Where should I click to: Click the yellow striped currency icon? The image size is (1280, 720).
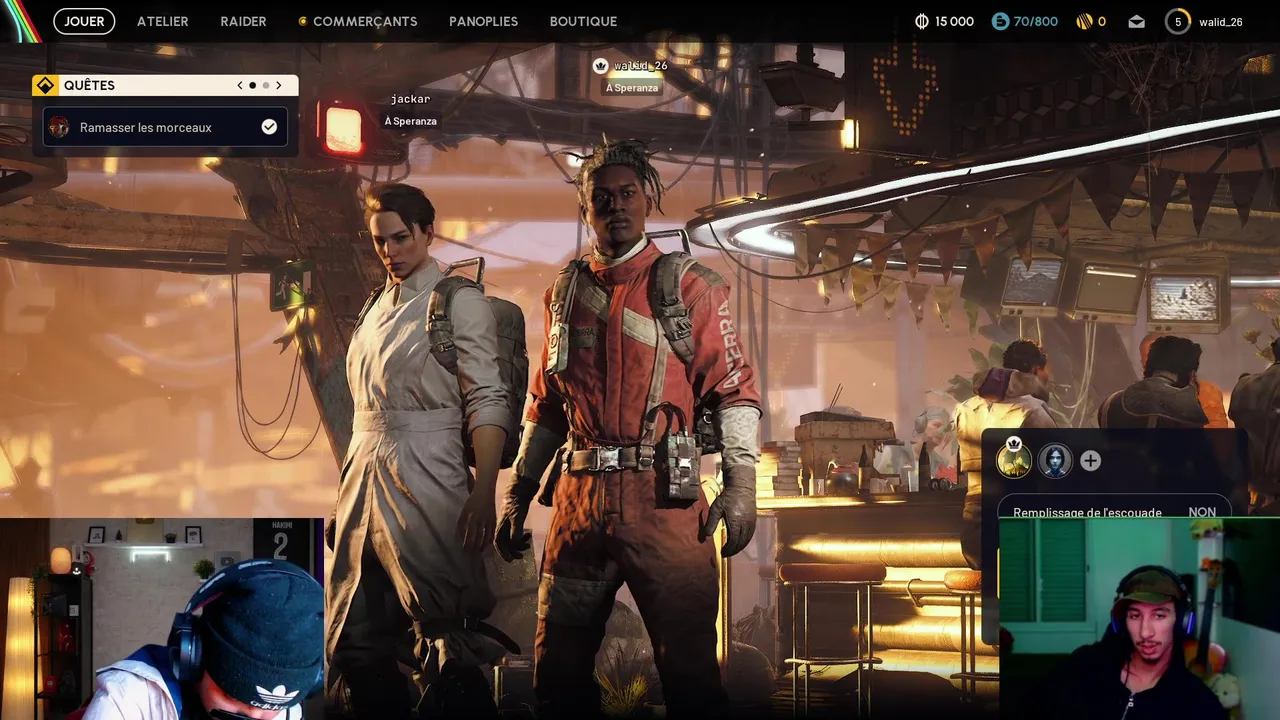[x=1084, y=21]
